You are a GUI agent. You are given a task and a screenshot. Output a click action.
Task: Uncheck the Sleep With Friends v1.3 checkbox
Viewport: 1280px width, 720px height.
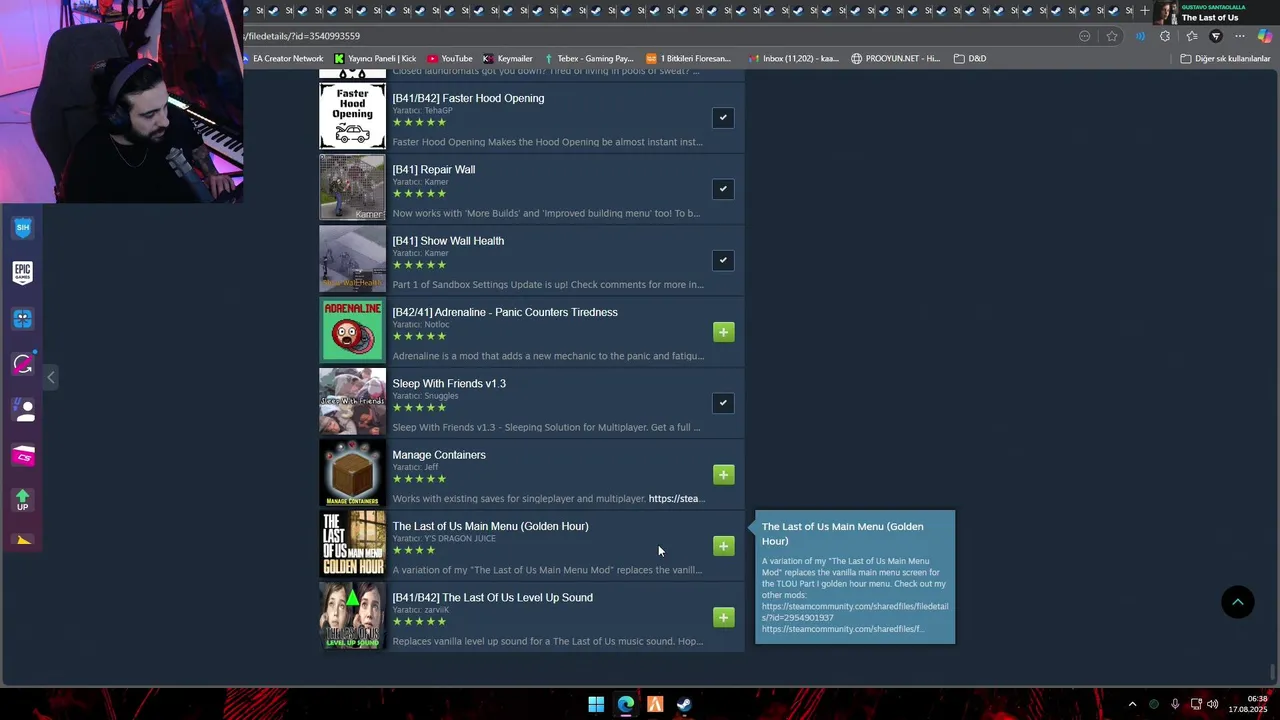pos(723,403)
